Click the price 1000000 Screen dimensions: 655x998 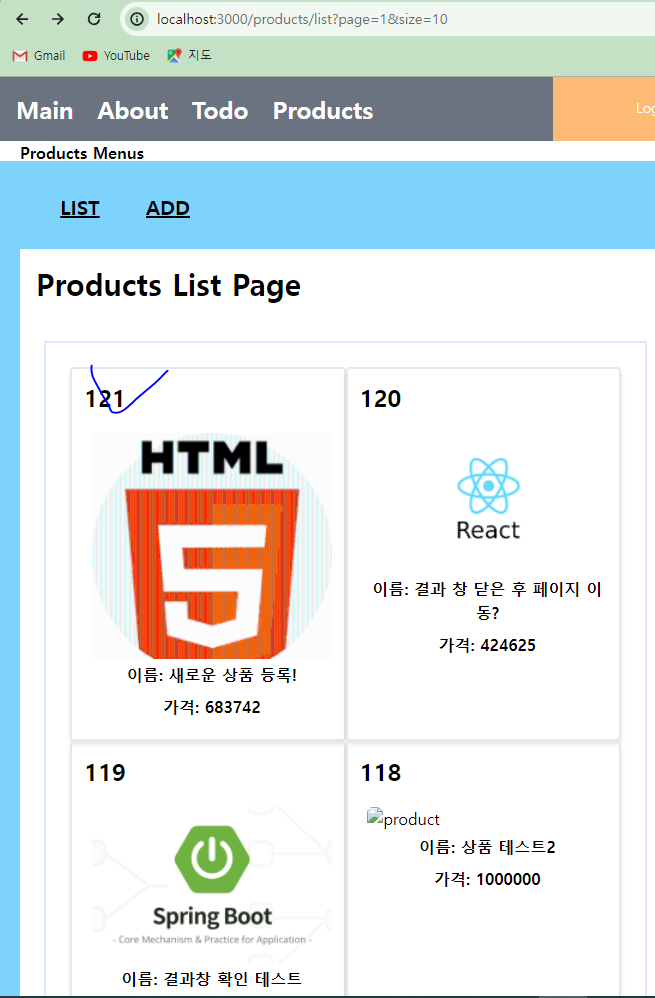488,879
